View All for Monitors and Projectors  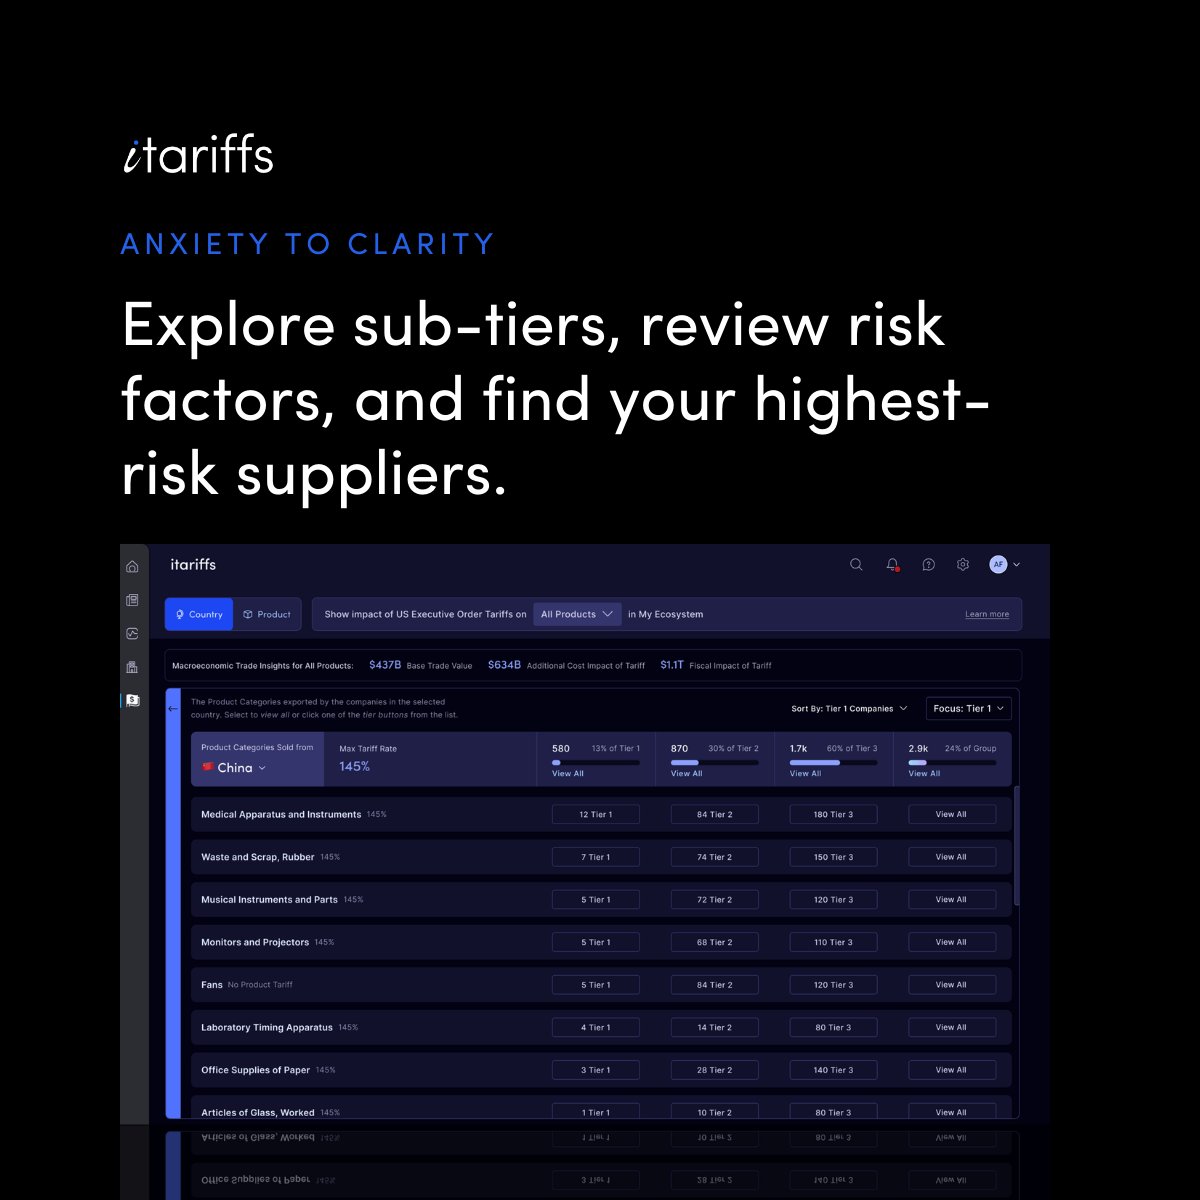(x=952, y=942)
